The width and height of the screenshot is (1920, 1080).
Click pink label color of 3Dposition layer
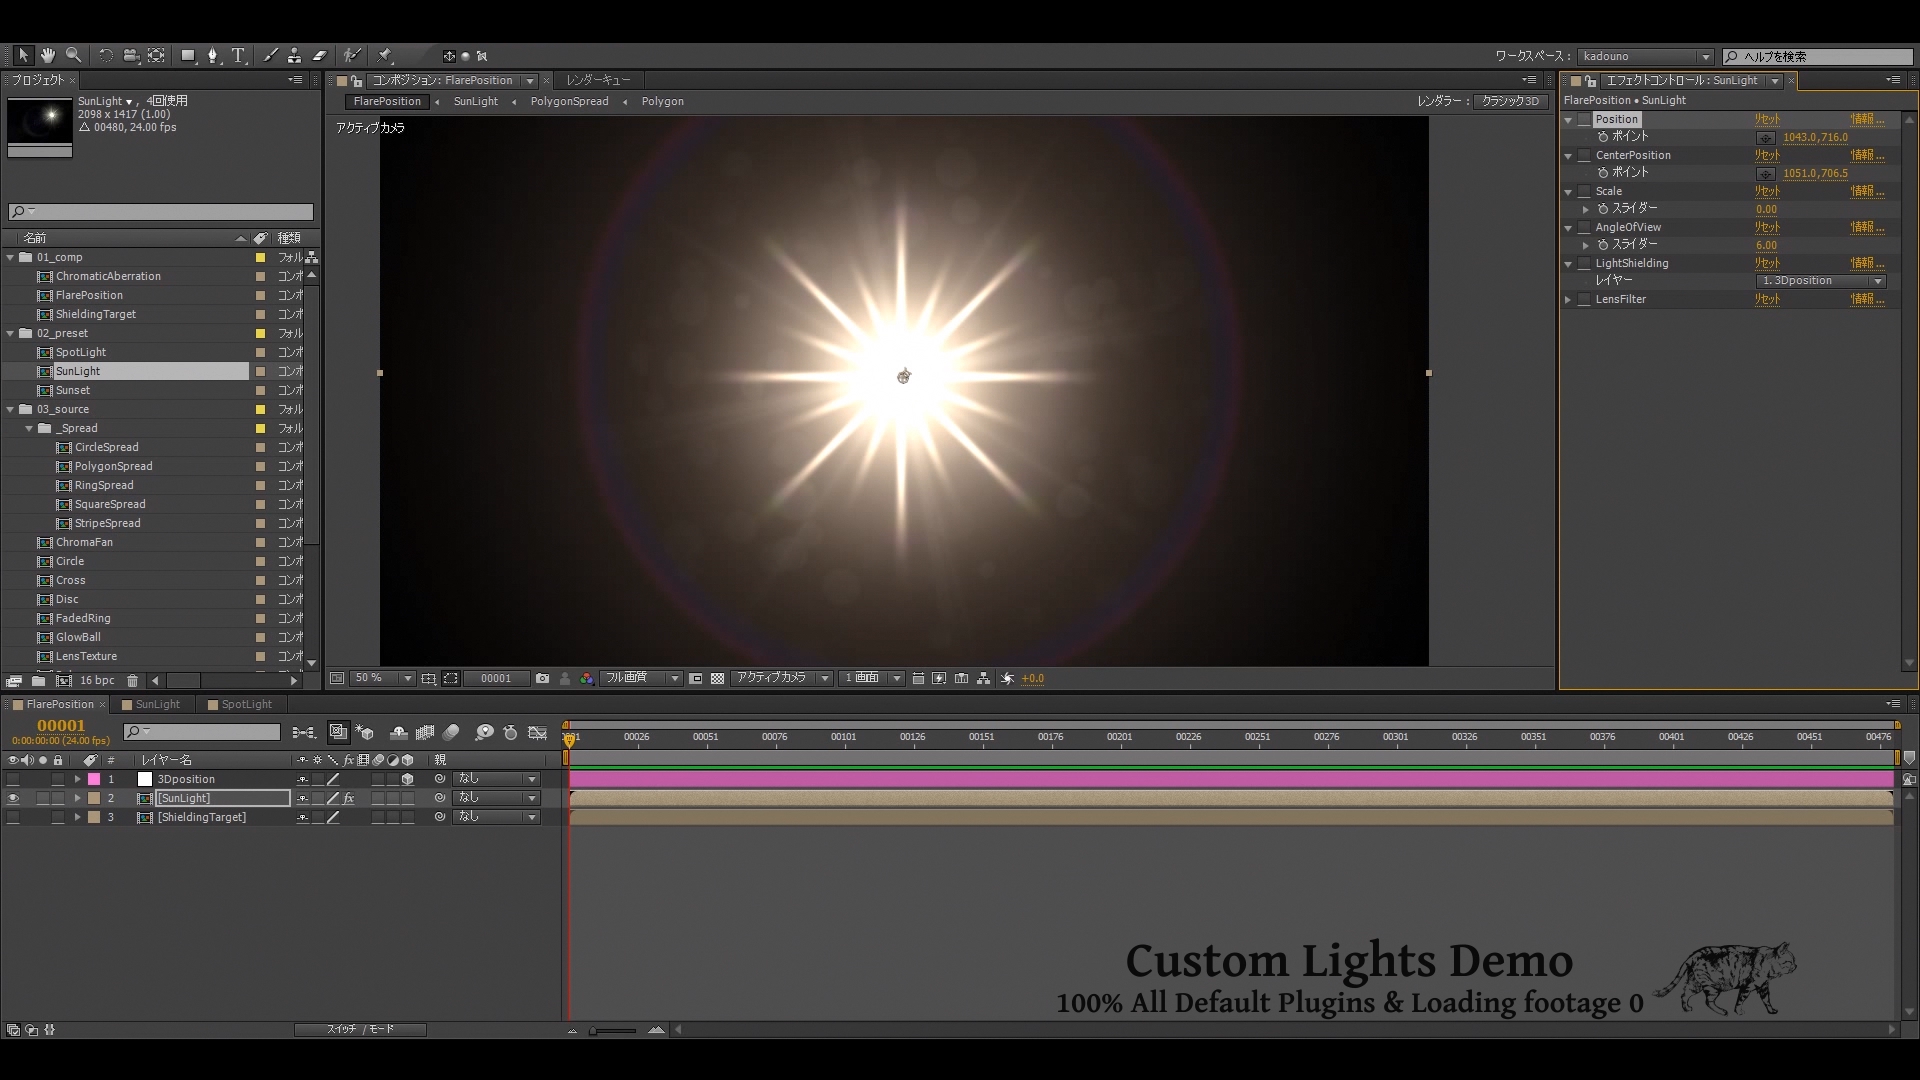click(94, 779)
